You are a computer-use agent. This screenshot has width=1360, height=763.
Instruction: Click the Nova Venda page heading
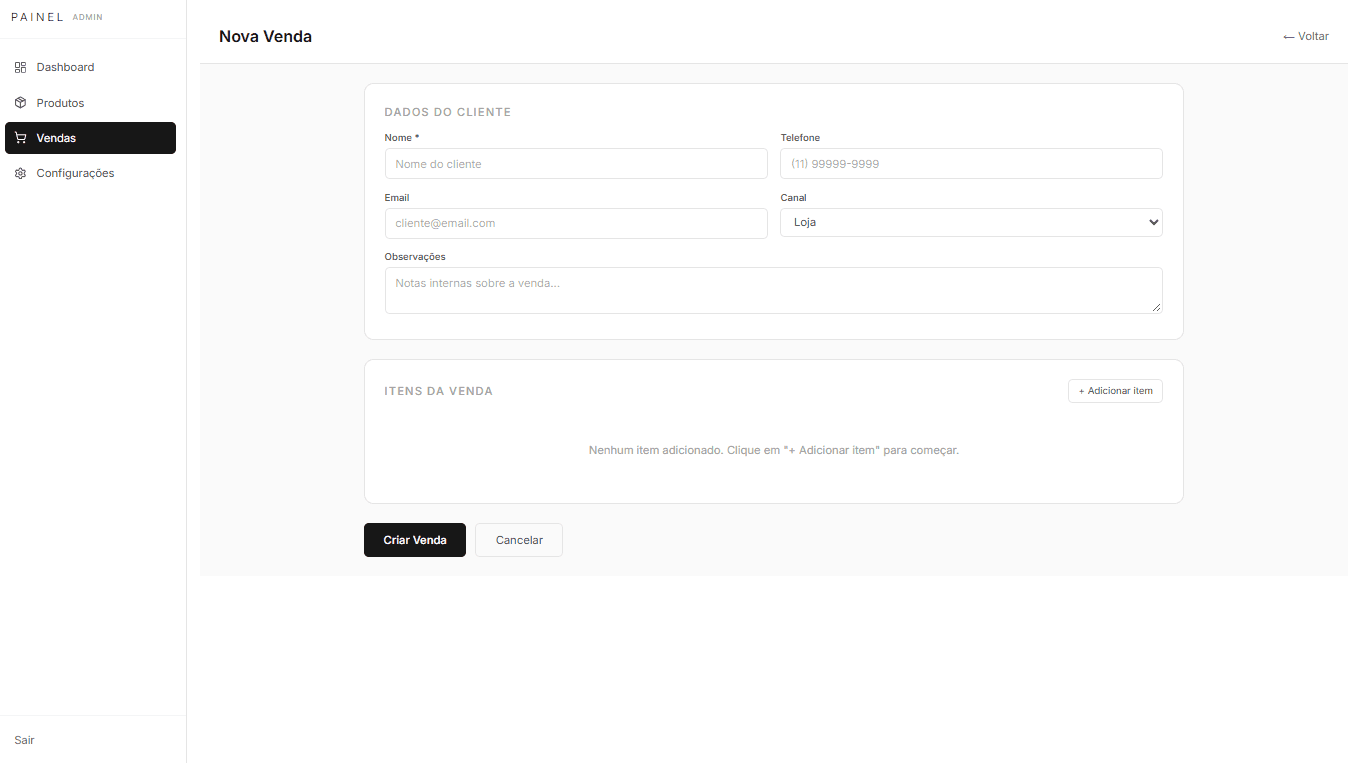265,36
